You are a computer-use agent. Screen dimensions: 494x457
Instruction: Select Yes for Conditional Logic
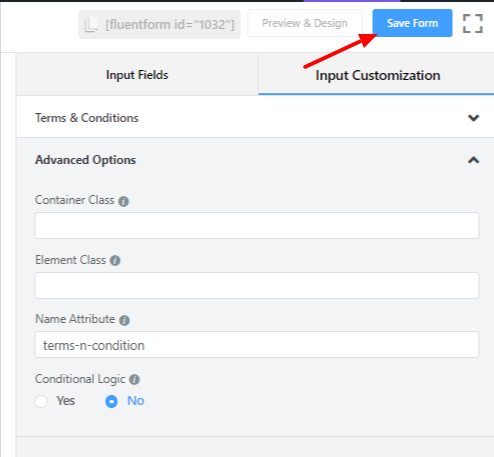pyautogui.click(x=41, y=401)
